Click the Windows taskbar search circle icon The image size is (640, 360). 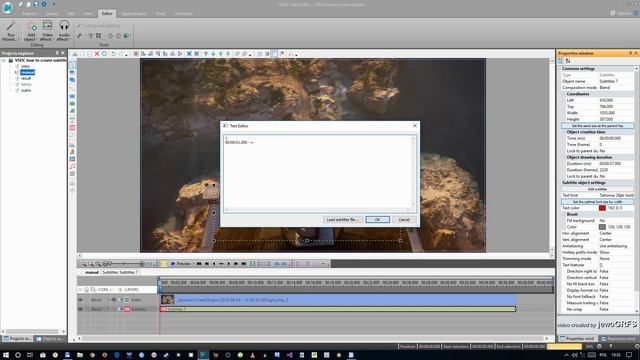[18, 355]
